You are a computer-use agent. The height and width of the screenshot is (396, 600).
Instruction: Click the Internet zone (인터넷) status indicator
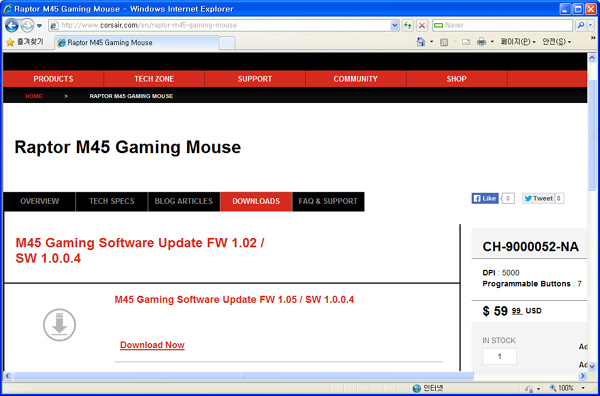point(428,388)
